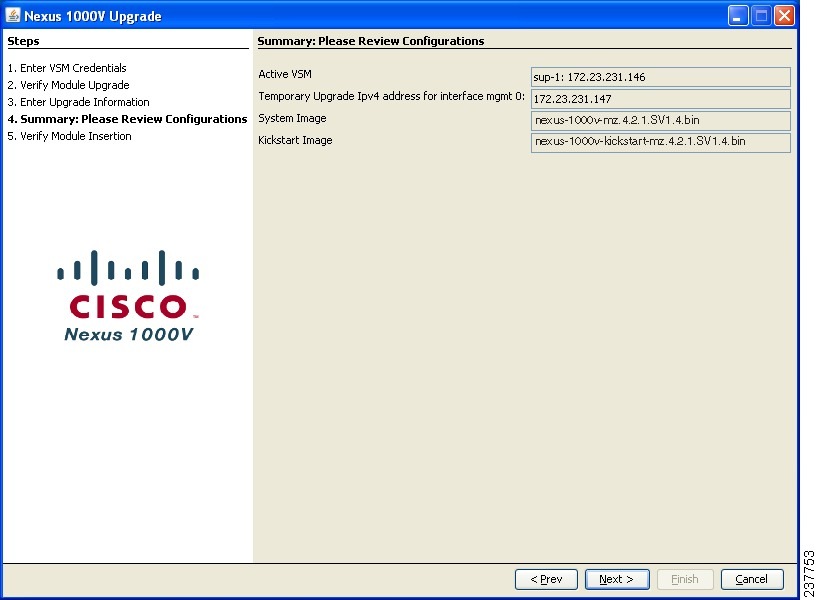This screenshot has height=600, width=820.
Task: Click the System Image filename field
Action: 660,120
